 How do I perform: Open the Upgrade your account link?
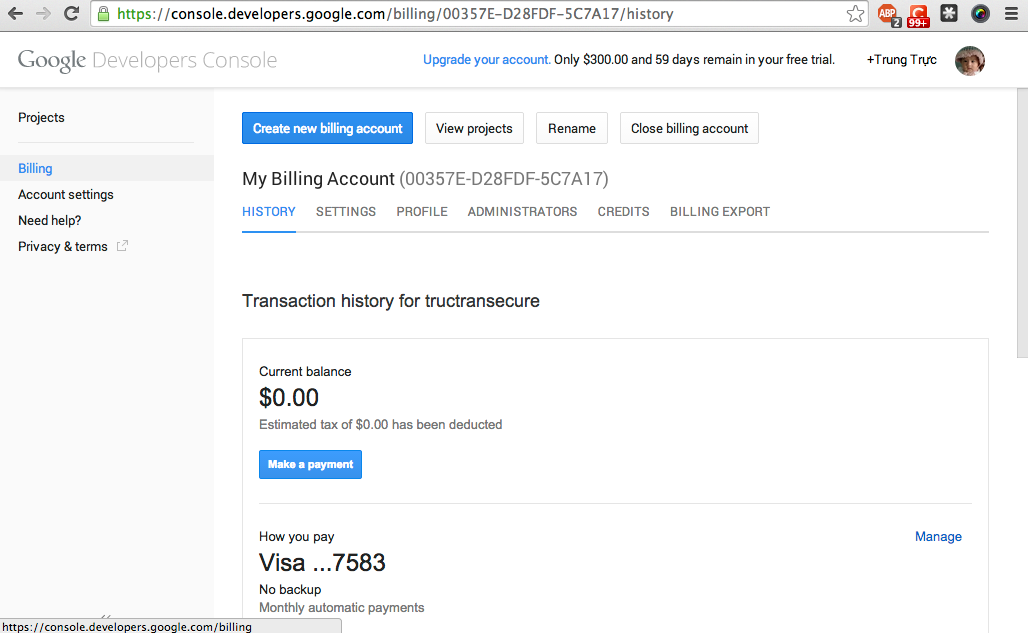(486, 60)
